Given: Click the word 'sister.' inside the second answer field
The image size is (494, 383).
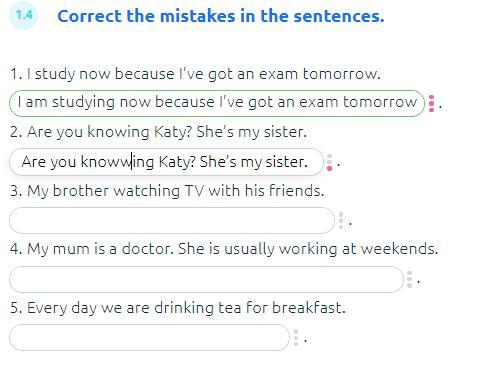Looking at the screenshot, I should (286, 162).
